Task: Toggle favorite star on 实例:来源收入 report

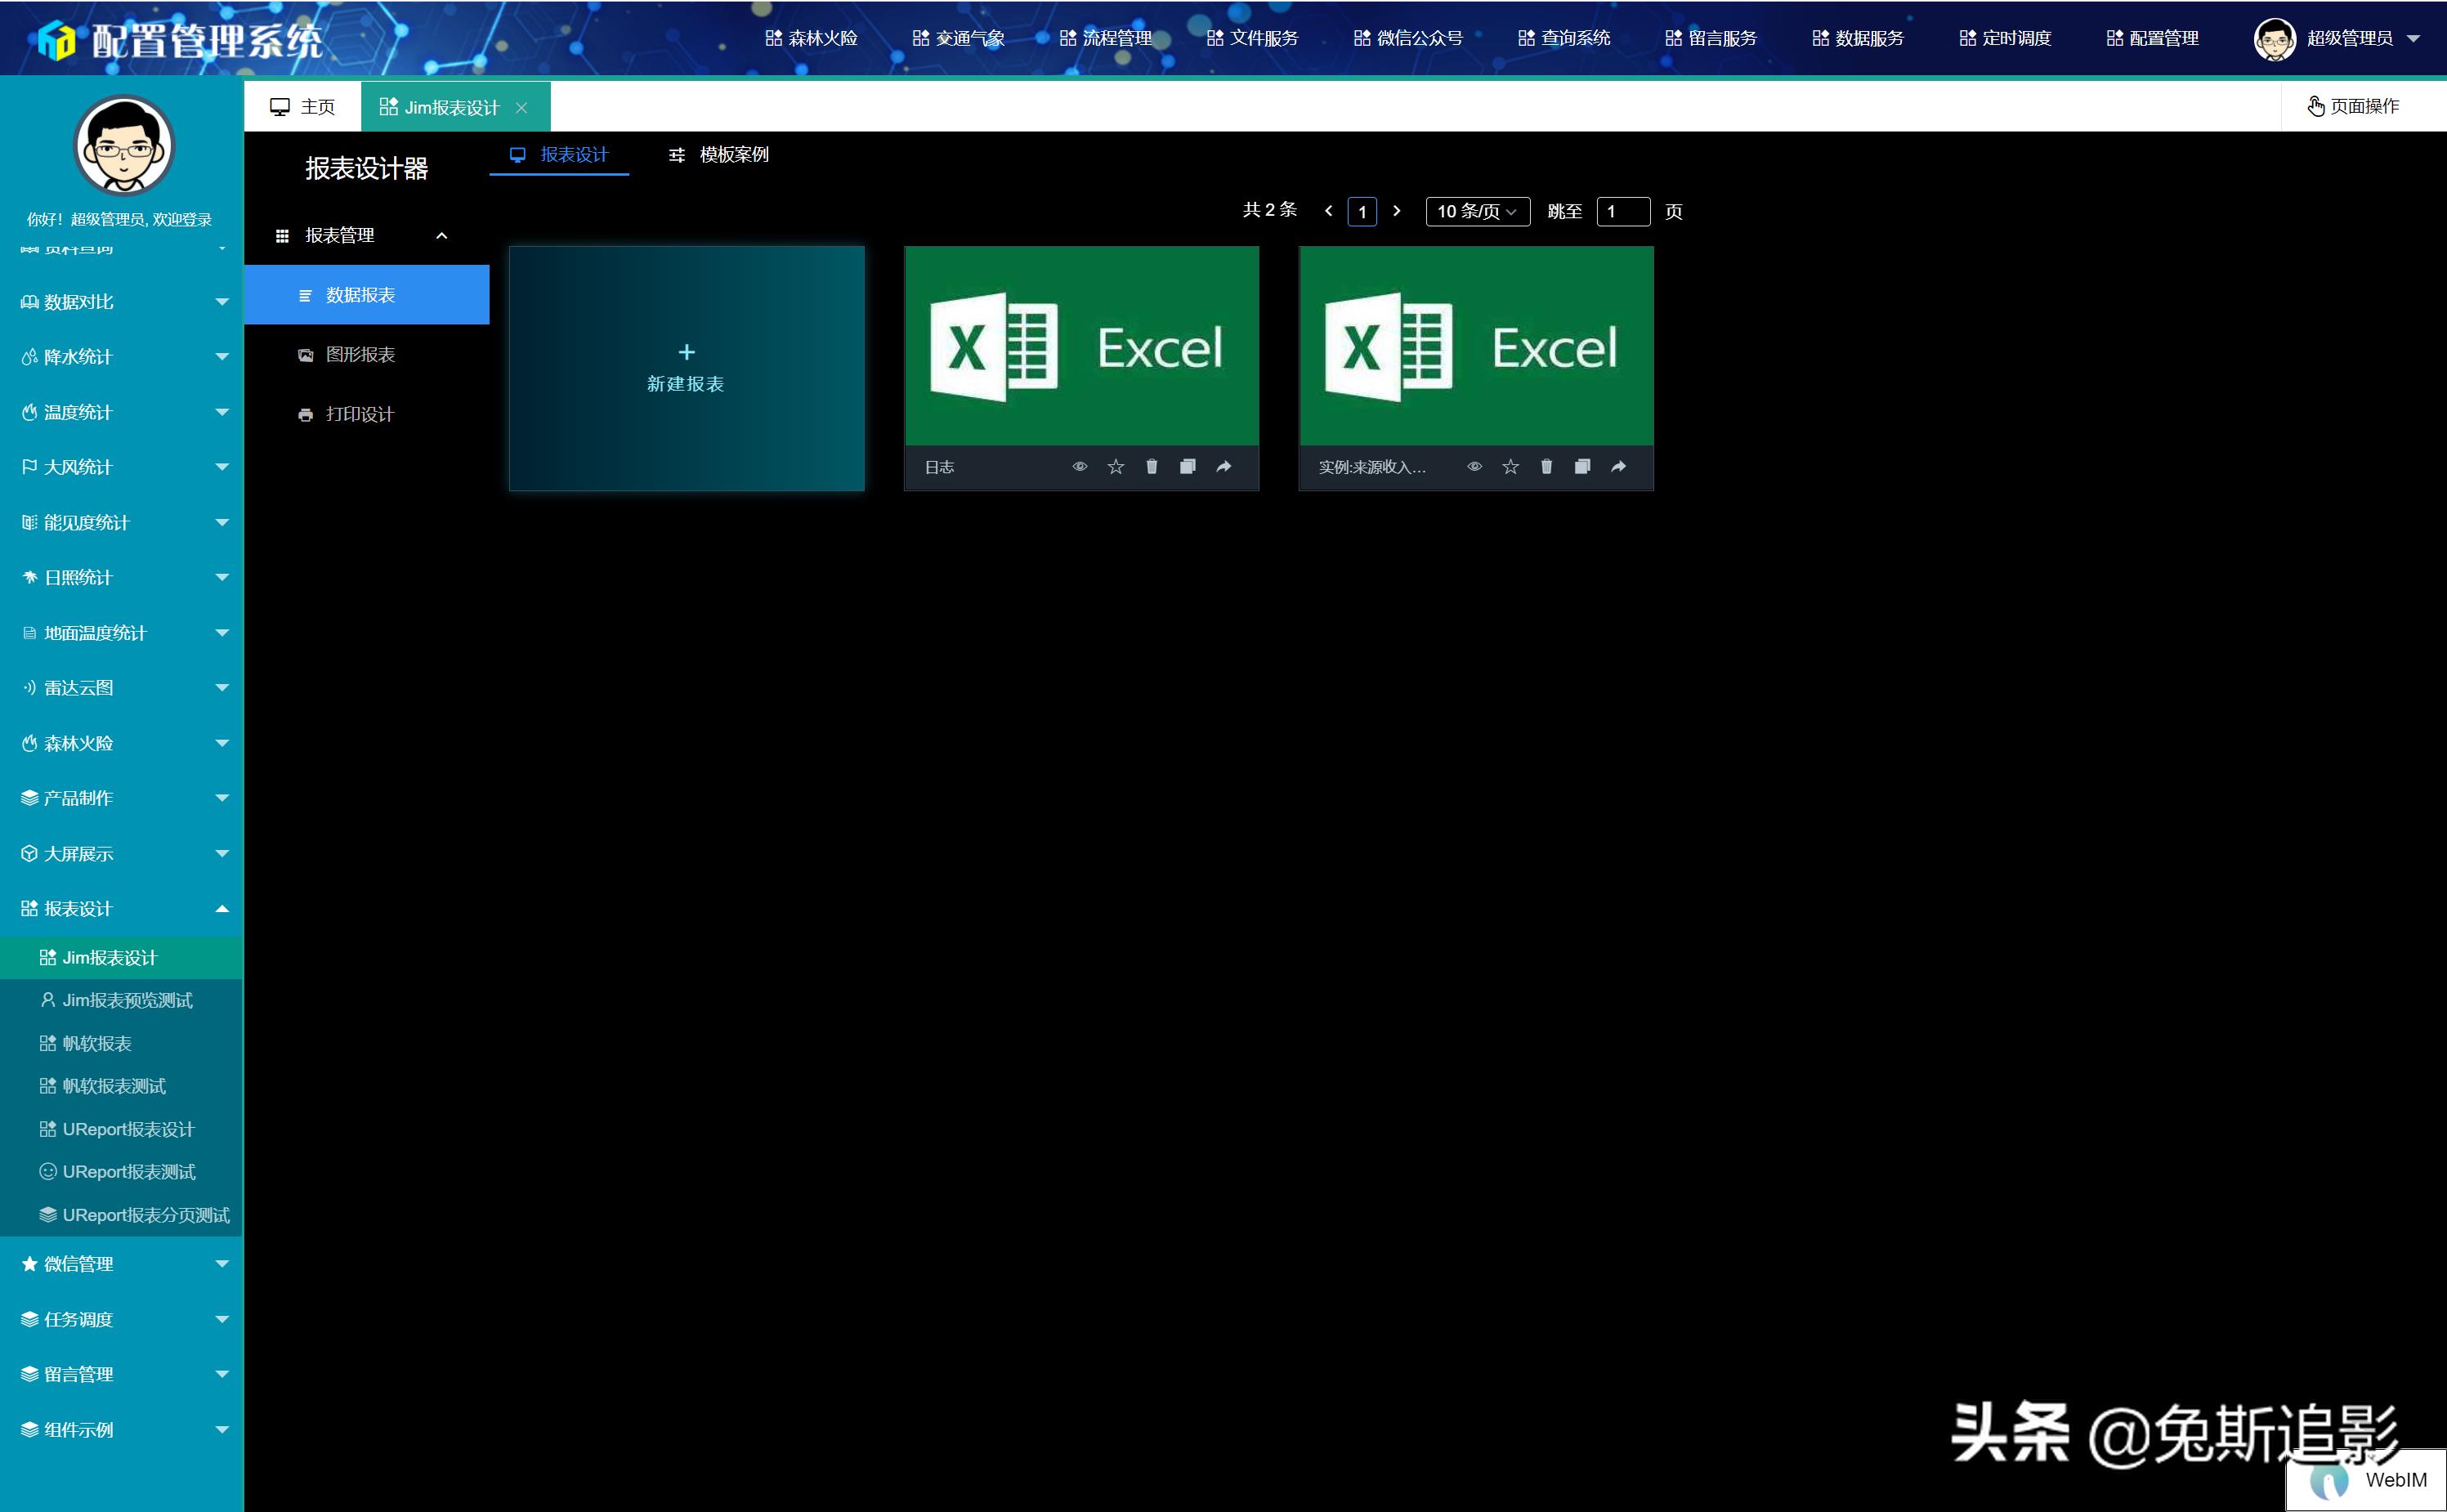Action: point(1510,467)
